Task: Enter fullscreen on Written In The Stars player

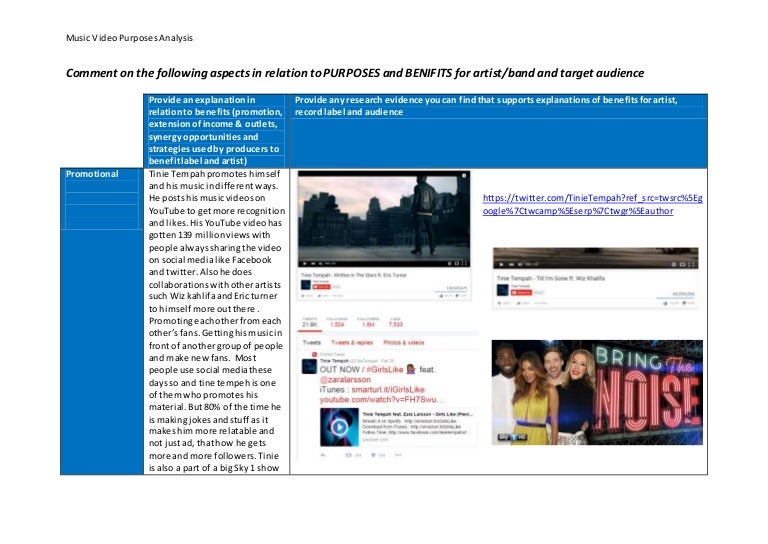Action: (462, 263)
